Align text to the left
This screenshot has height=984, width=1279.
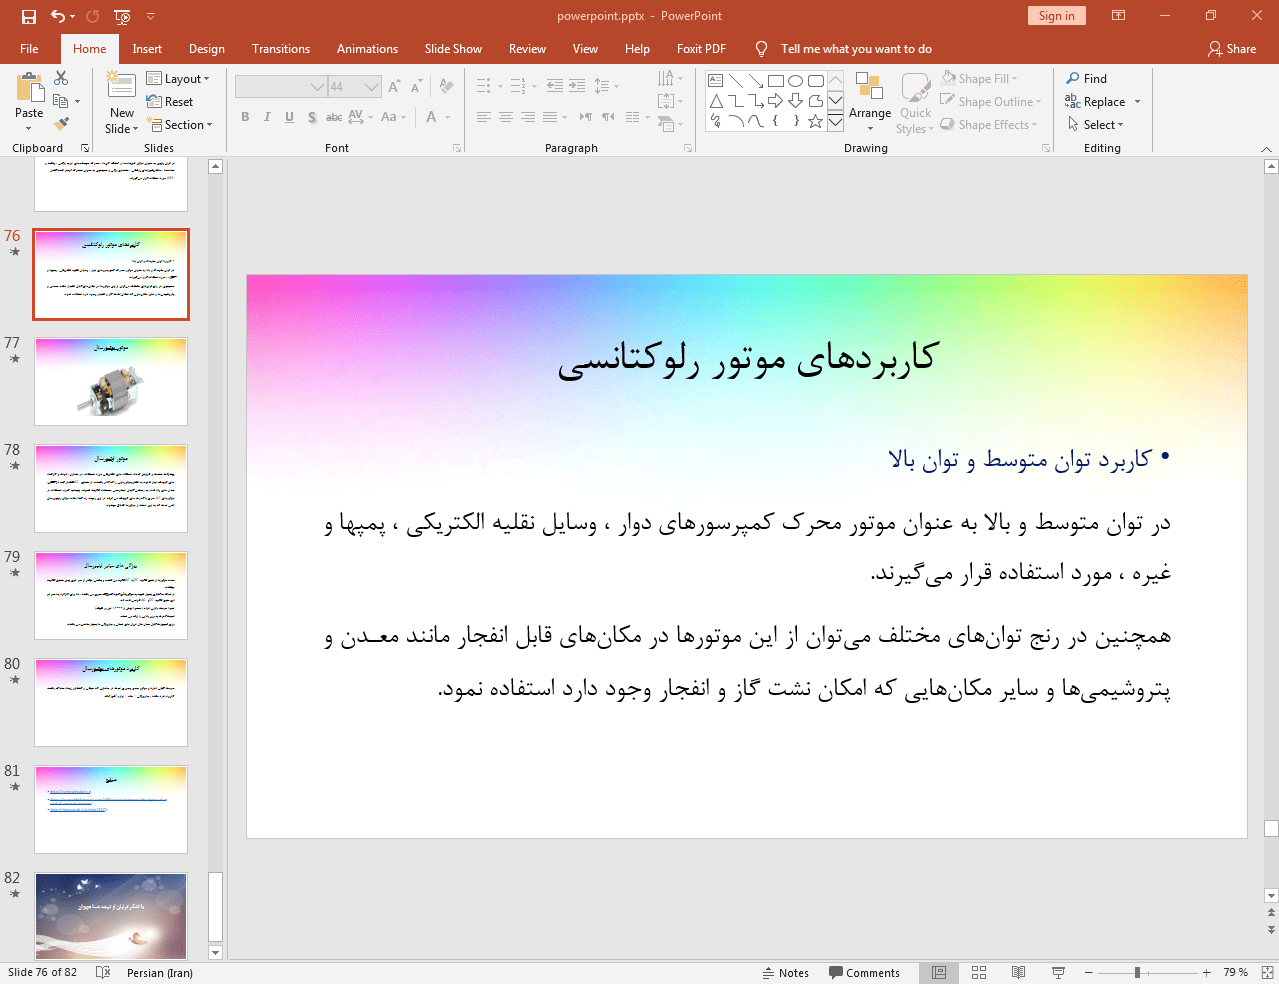coord(483,117)
